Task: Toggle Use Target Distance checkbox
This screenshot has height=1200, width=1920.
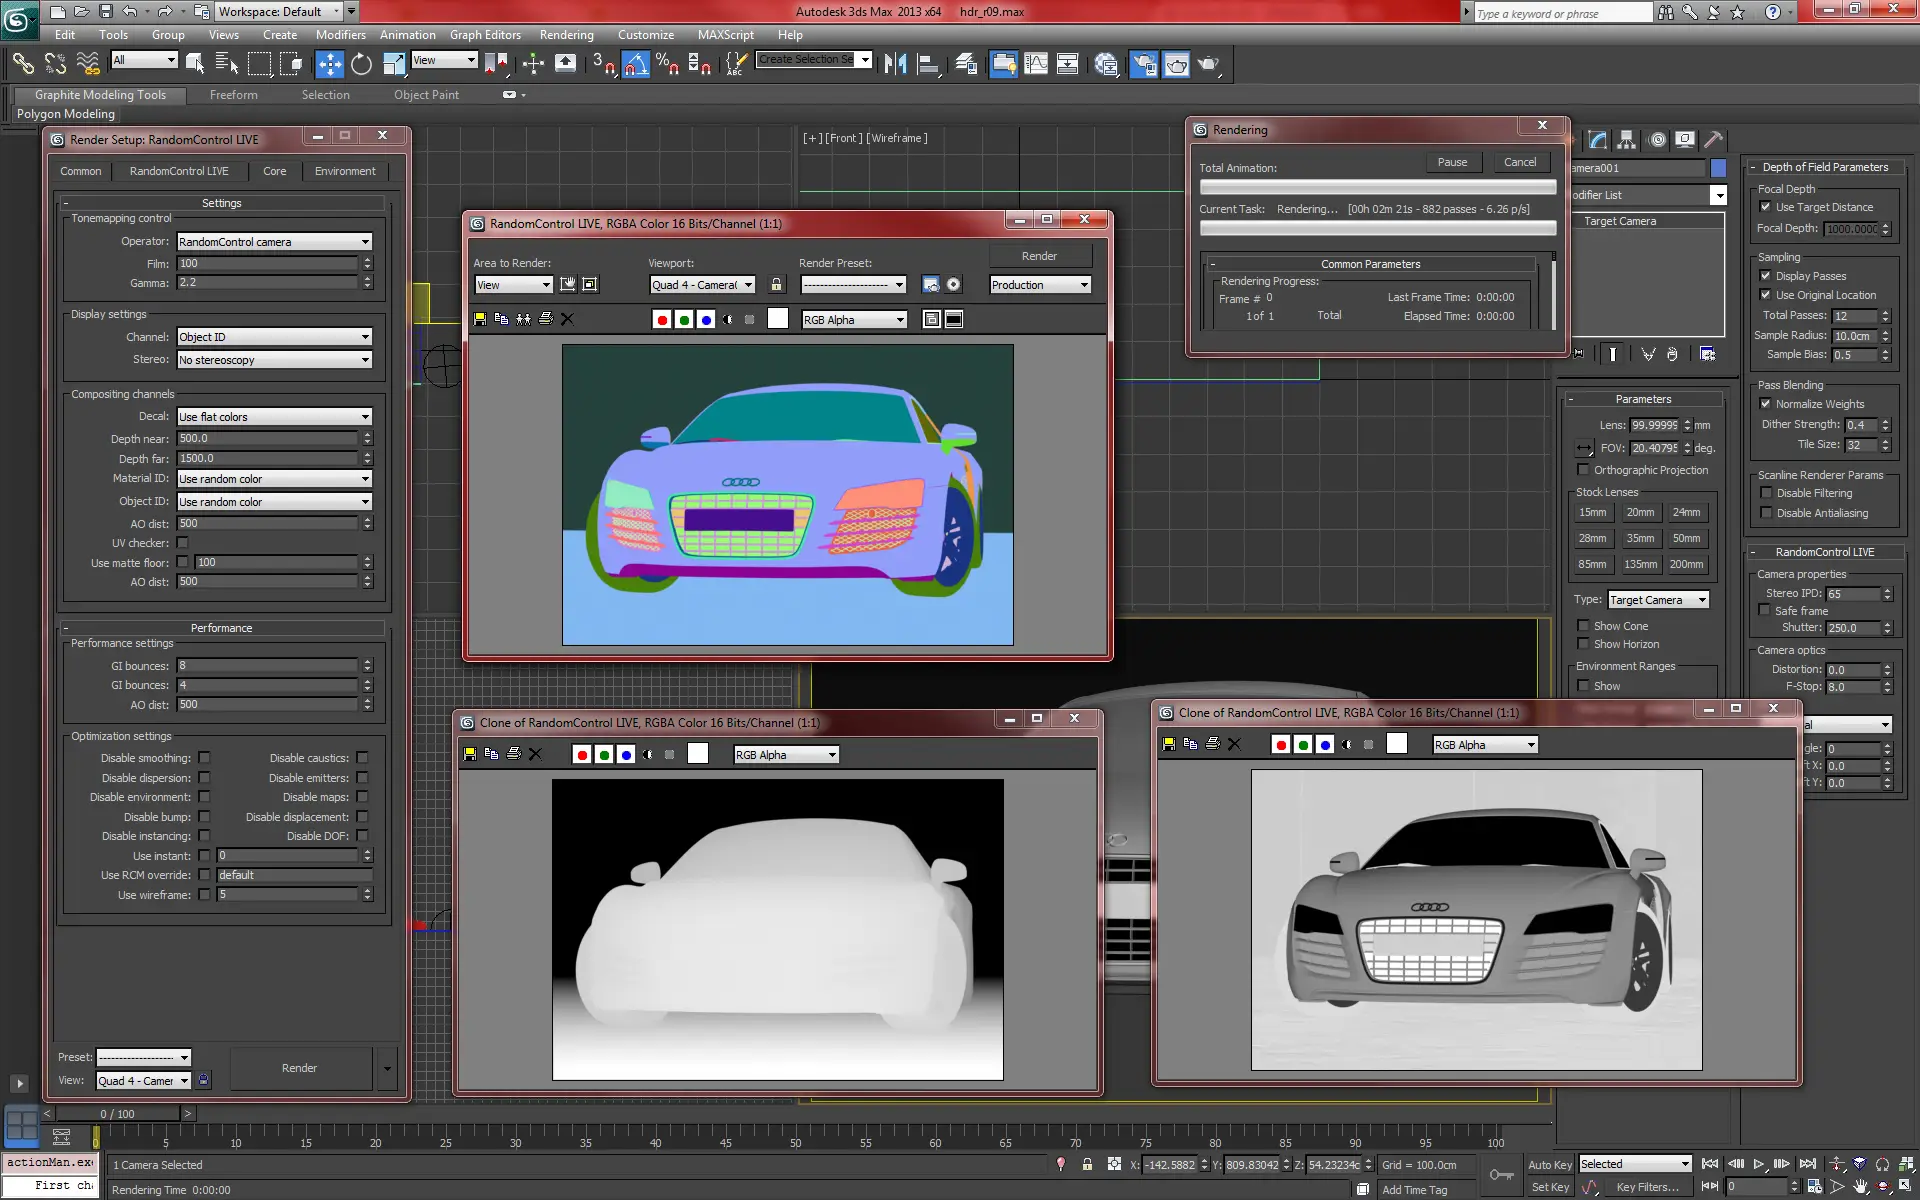Action: coord(1765,207)
